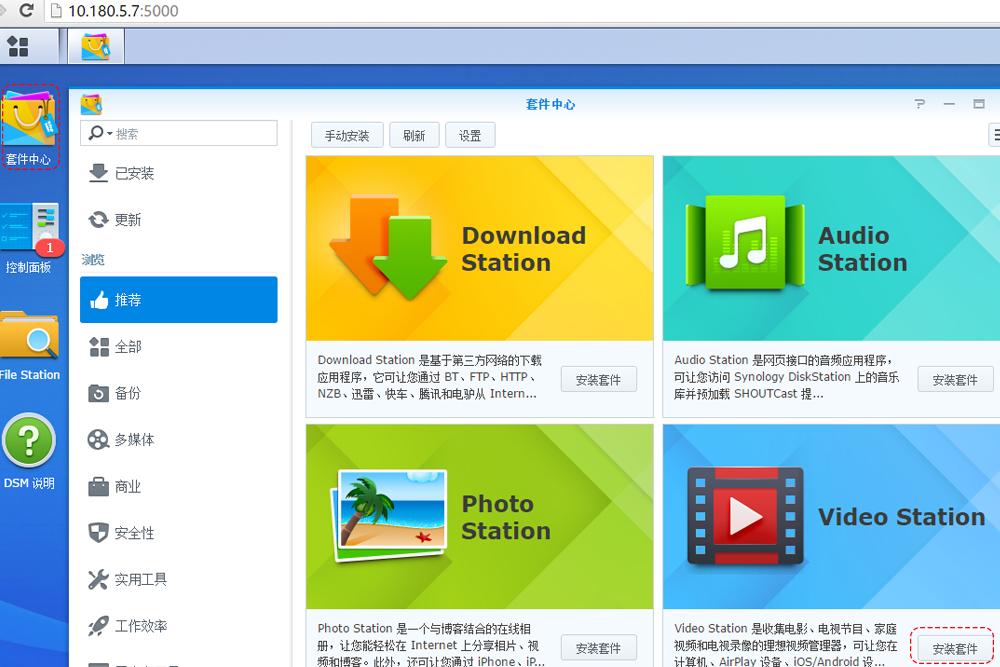The height and width of the screenshot is (667, 1000).
Task: Click Package Center icon in taskbar
Action: coord(95,46)
